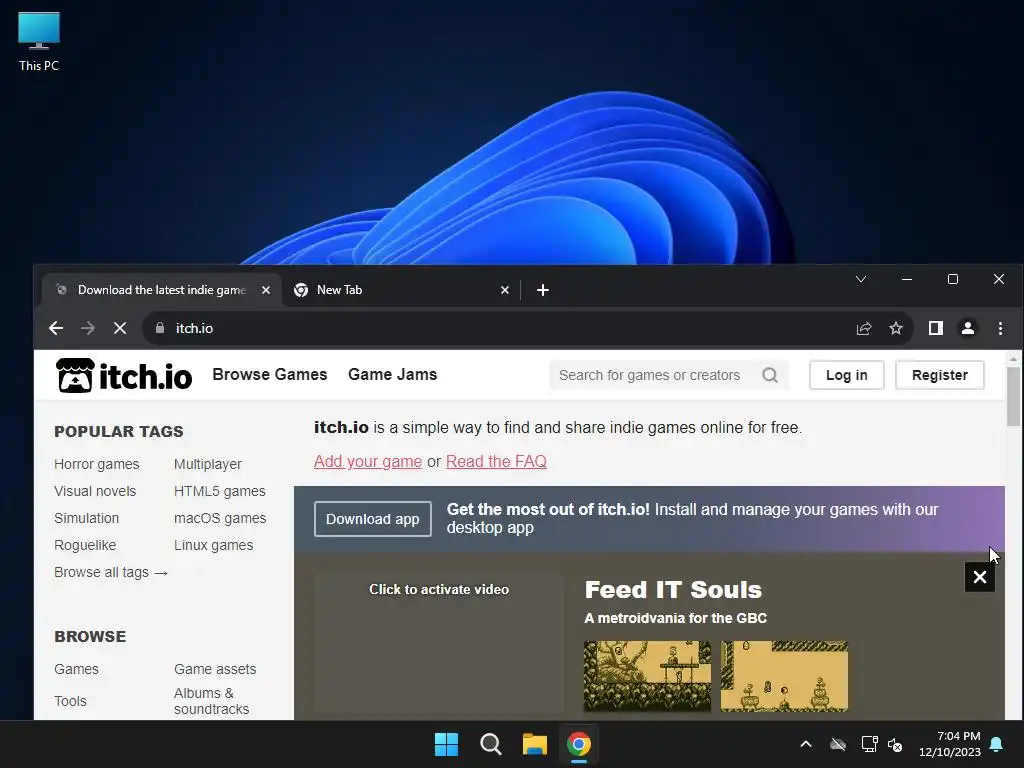Stop loading the page
Viewport: 1024px width, 768px height.
(x=120, y=328)
